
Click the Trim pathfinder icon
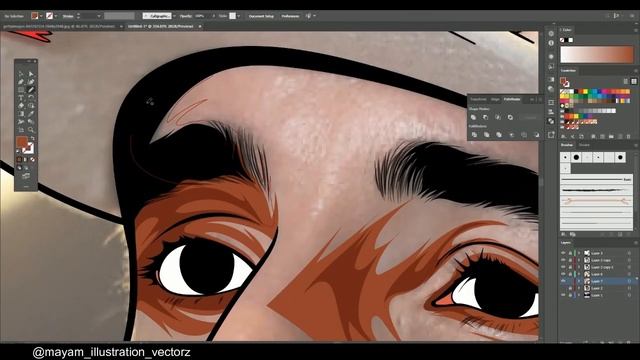coord(487,134)
